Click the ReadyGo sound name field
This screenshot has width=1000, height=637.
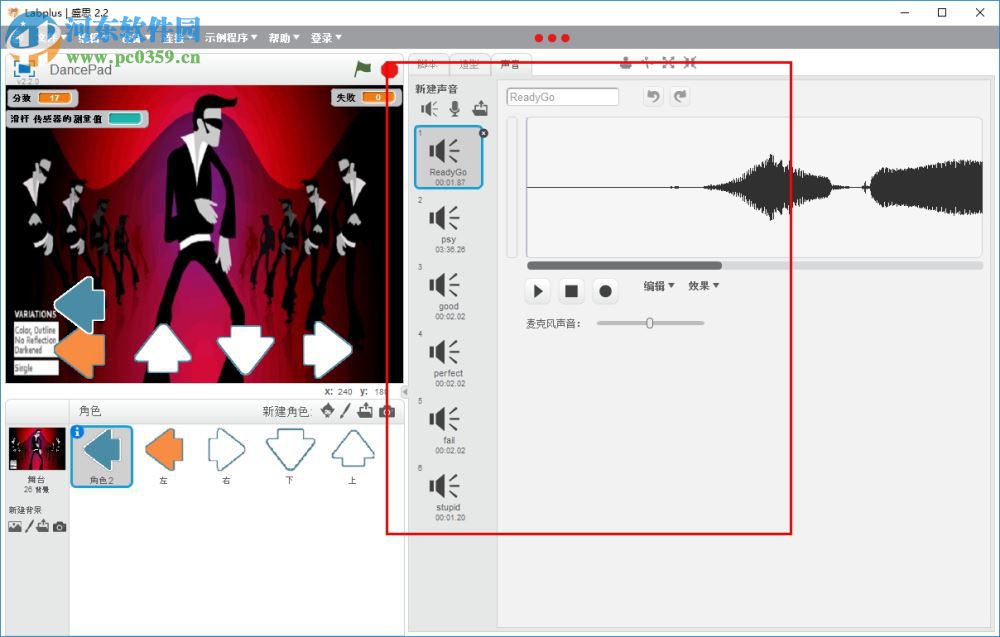point(562,97)
